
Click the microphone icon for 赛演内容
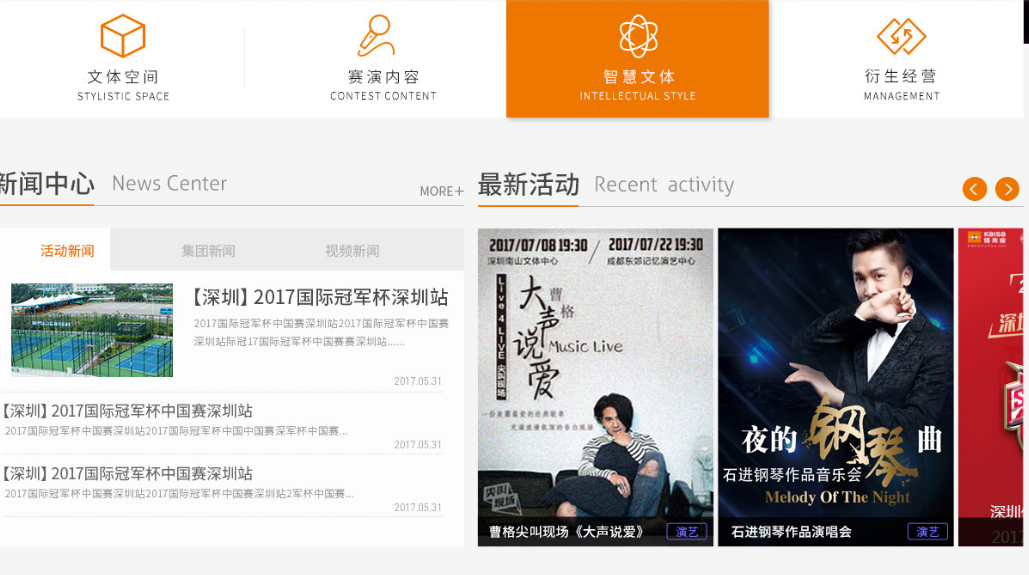(x=377, y=35)
